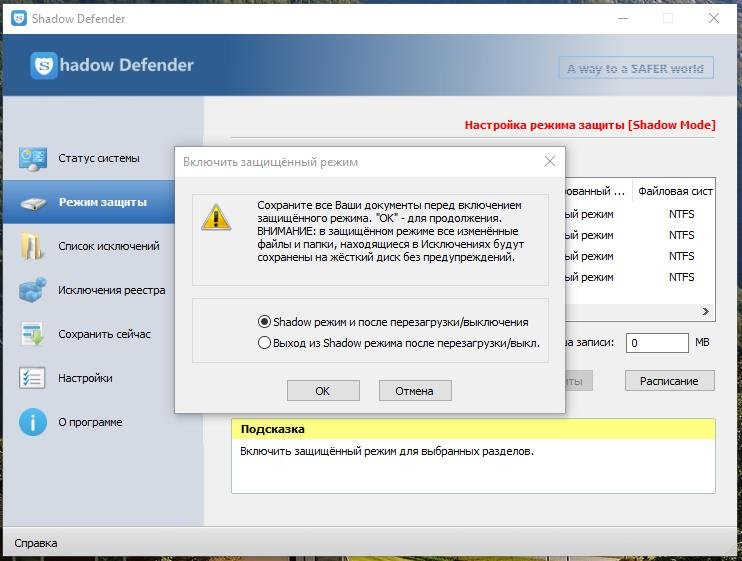Click the write cache MB input field
Viewport: 742px width, 561px height.
[x=657, y=343]
